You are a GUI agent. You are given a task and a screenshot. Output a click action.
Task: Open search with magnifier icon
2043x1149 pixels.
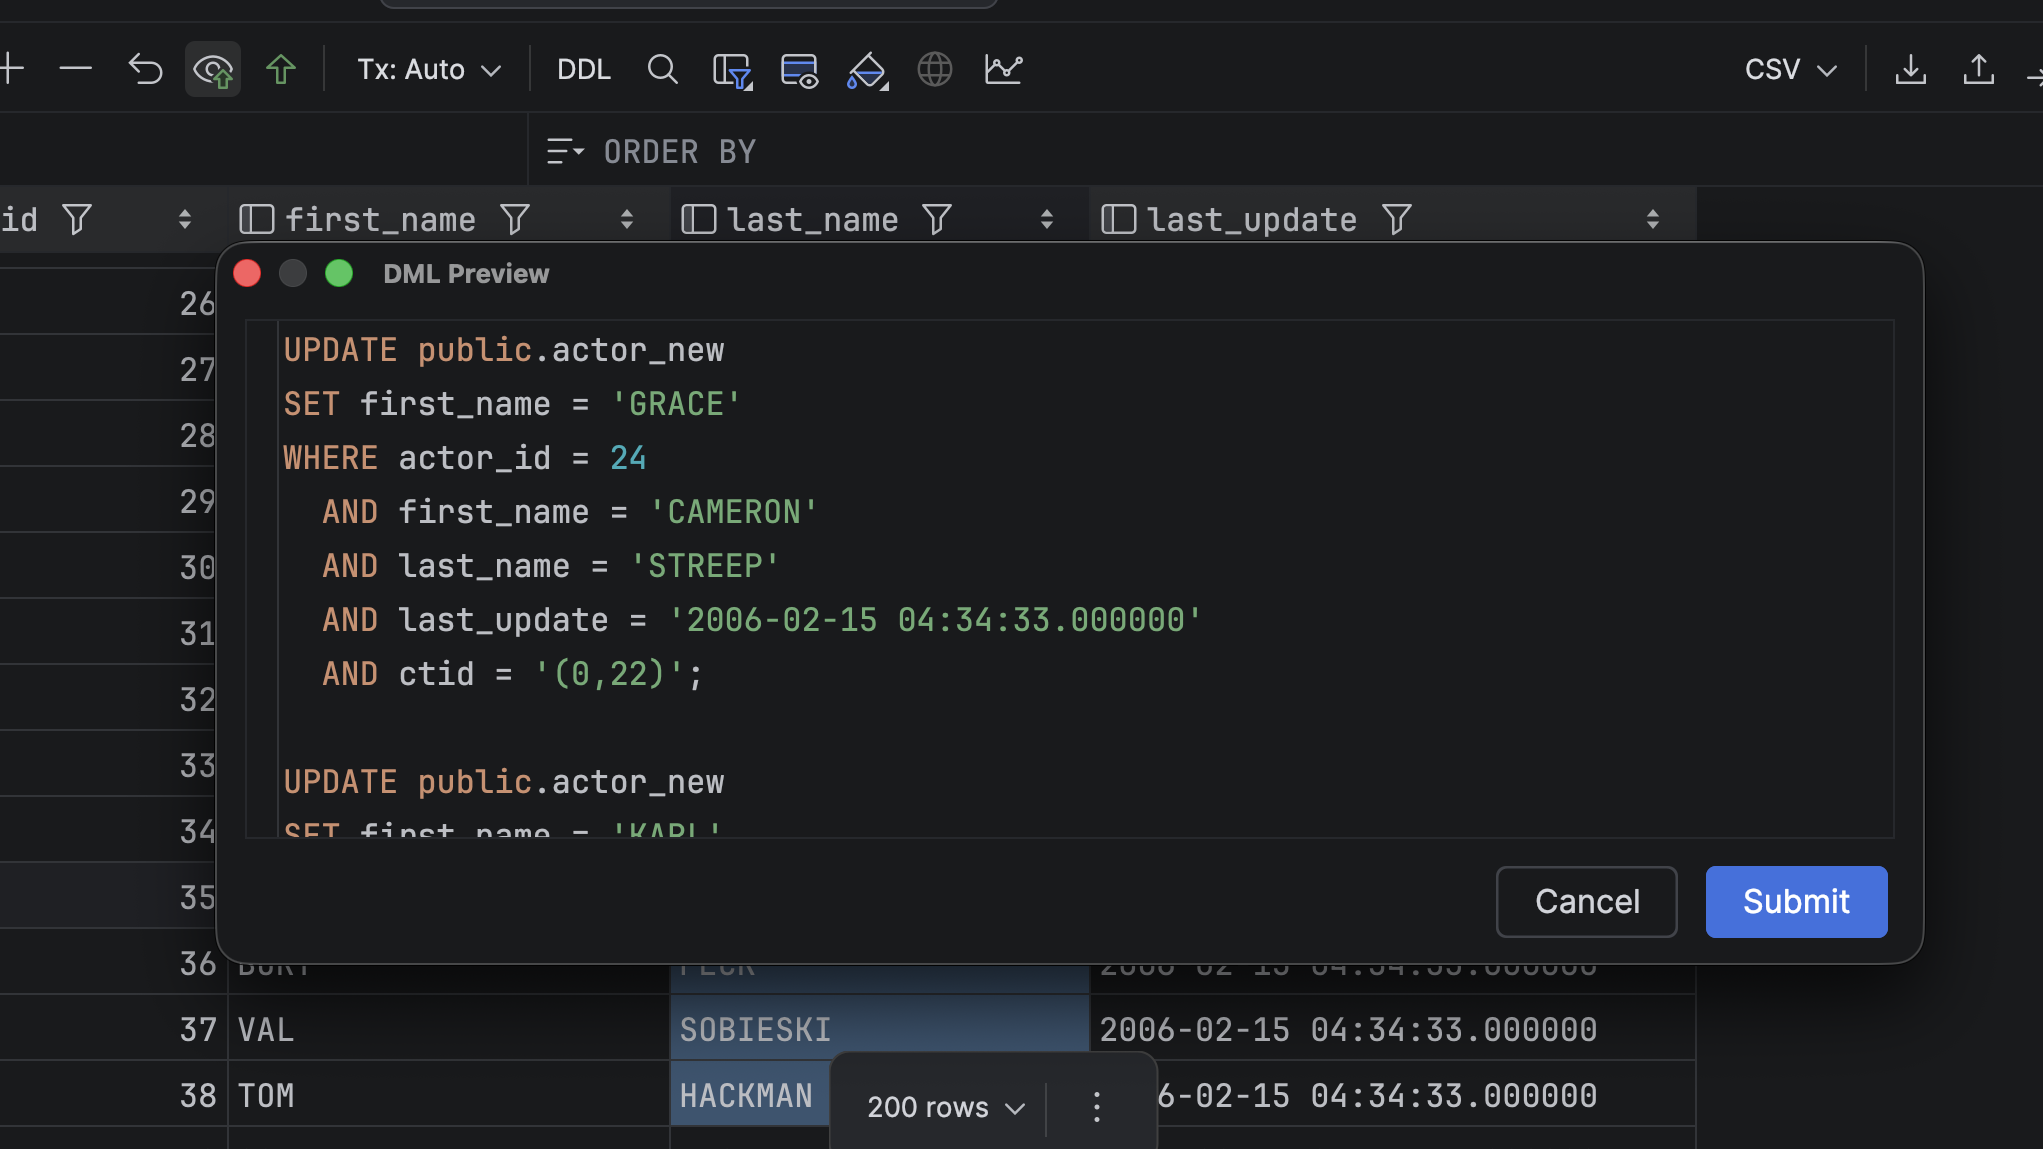[662, 69]
